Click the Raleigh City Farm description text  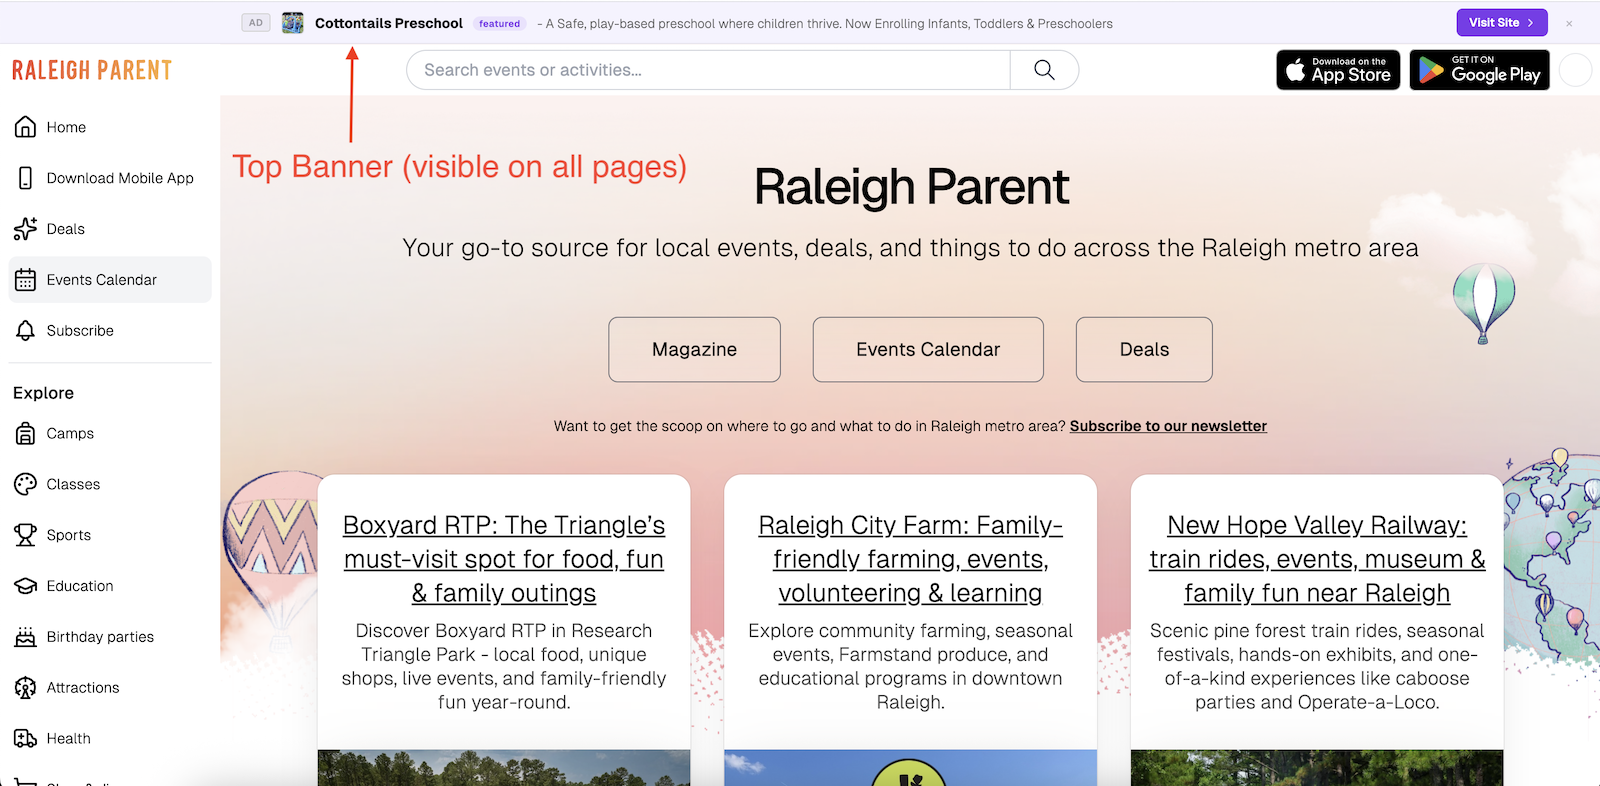pos(910,666)
